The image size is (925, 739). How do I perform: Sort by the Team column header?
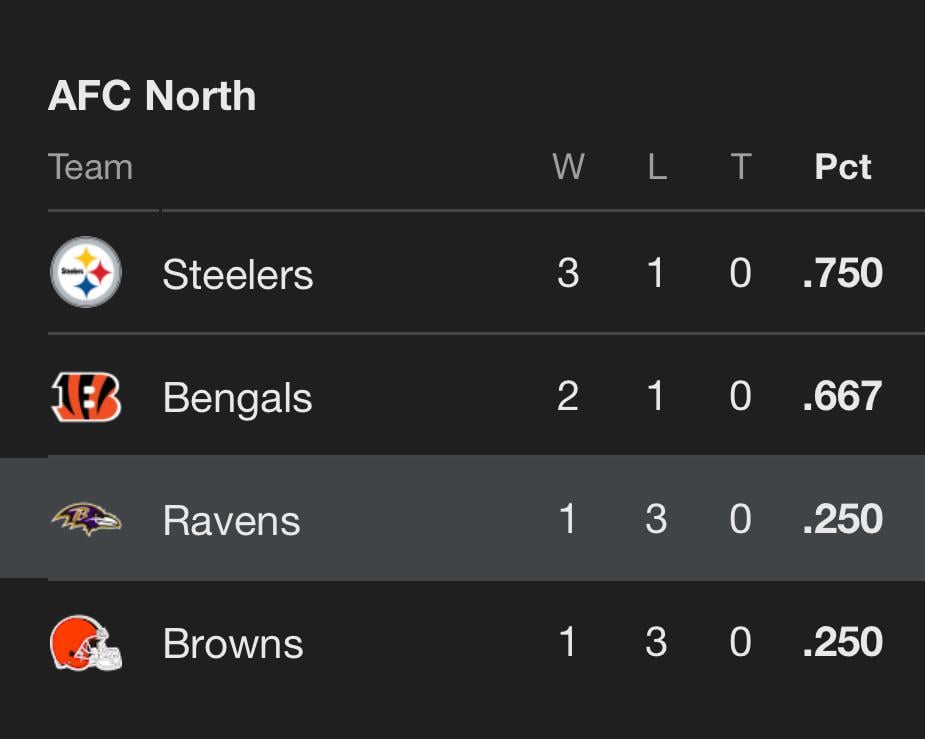(91, 167)
